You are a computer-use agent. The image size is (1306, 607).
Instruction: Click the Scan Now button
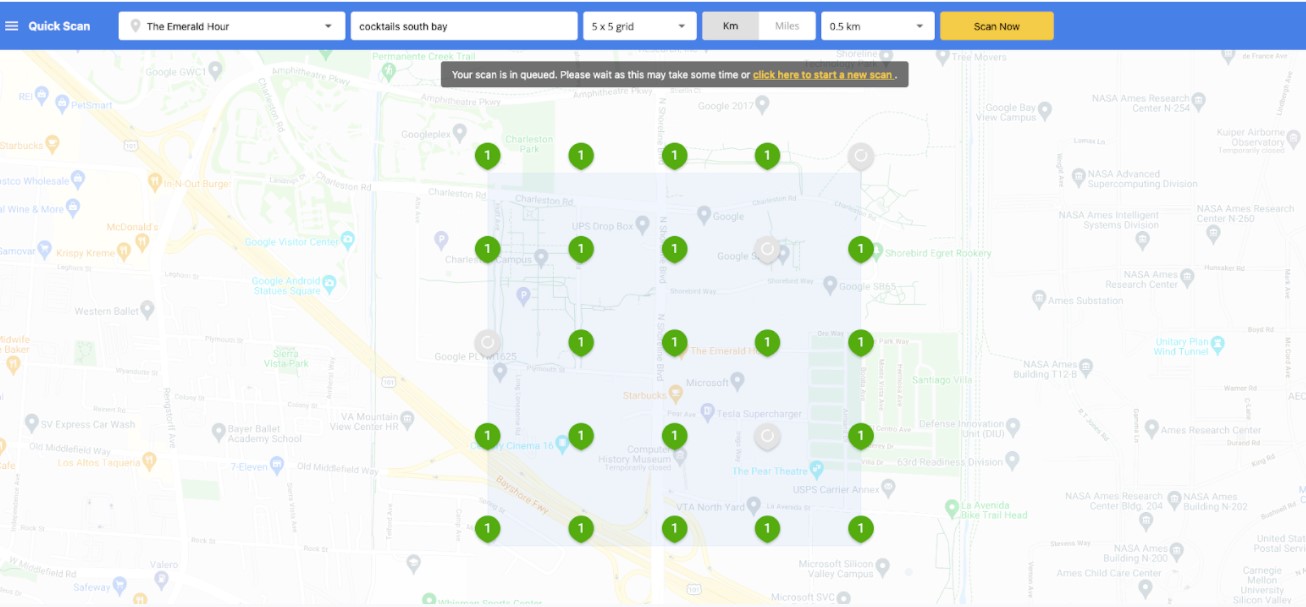[x=997, y=26]
